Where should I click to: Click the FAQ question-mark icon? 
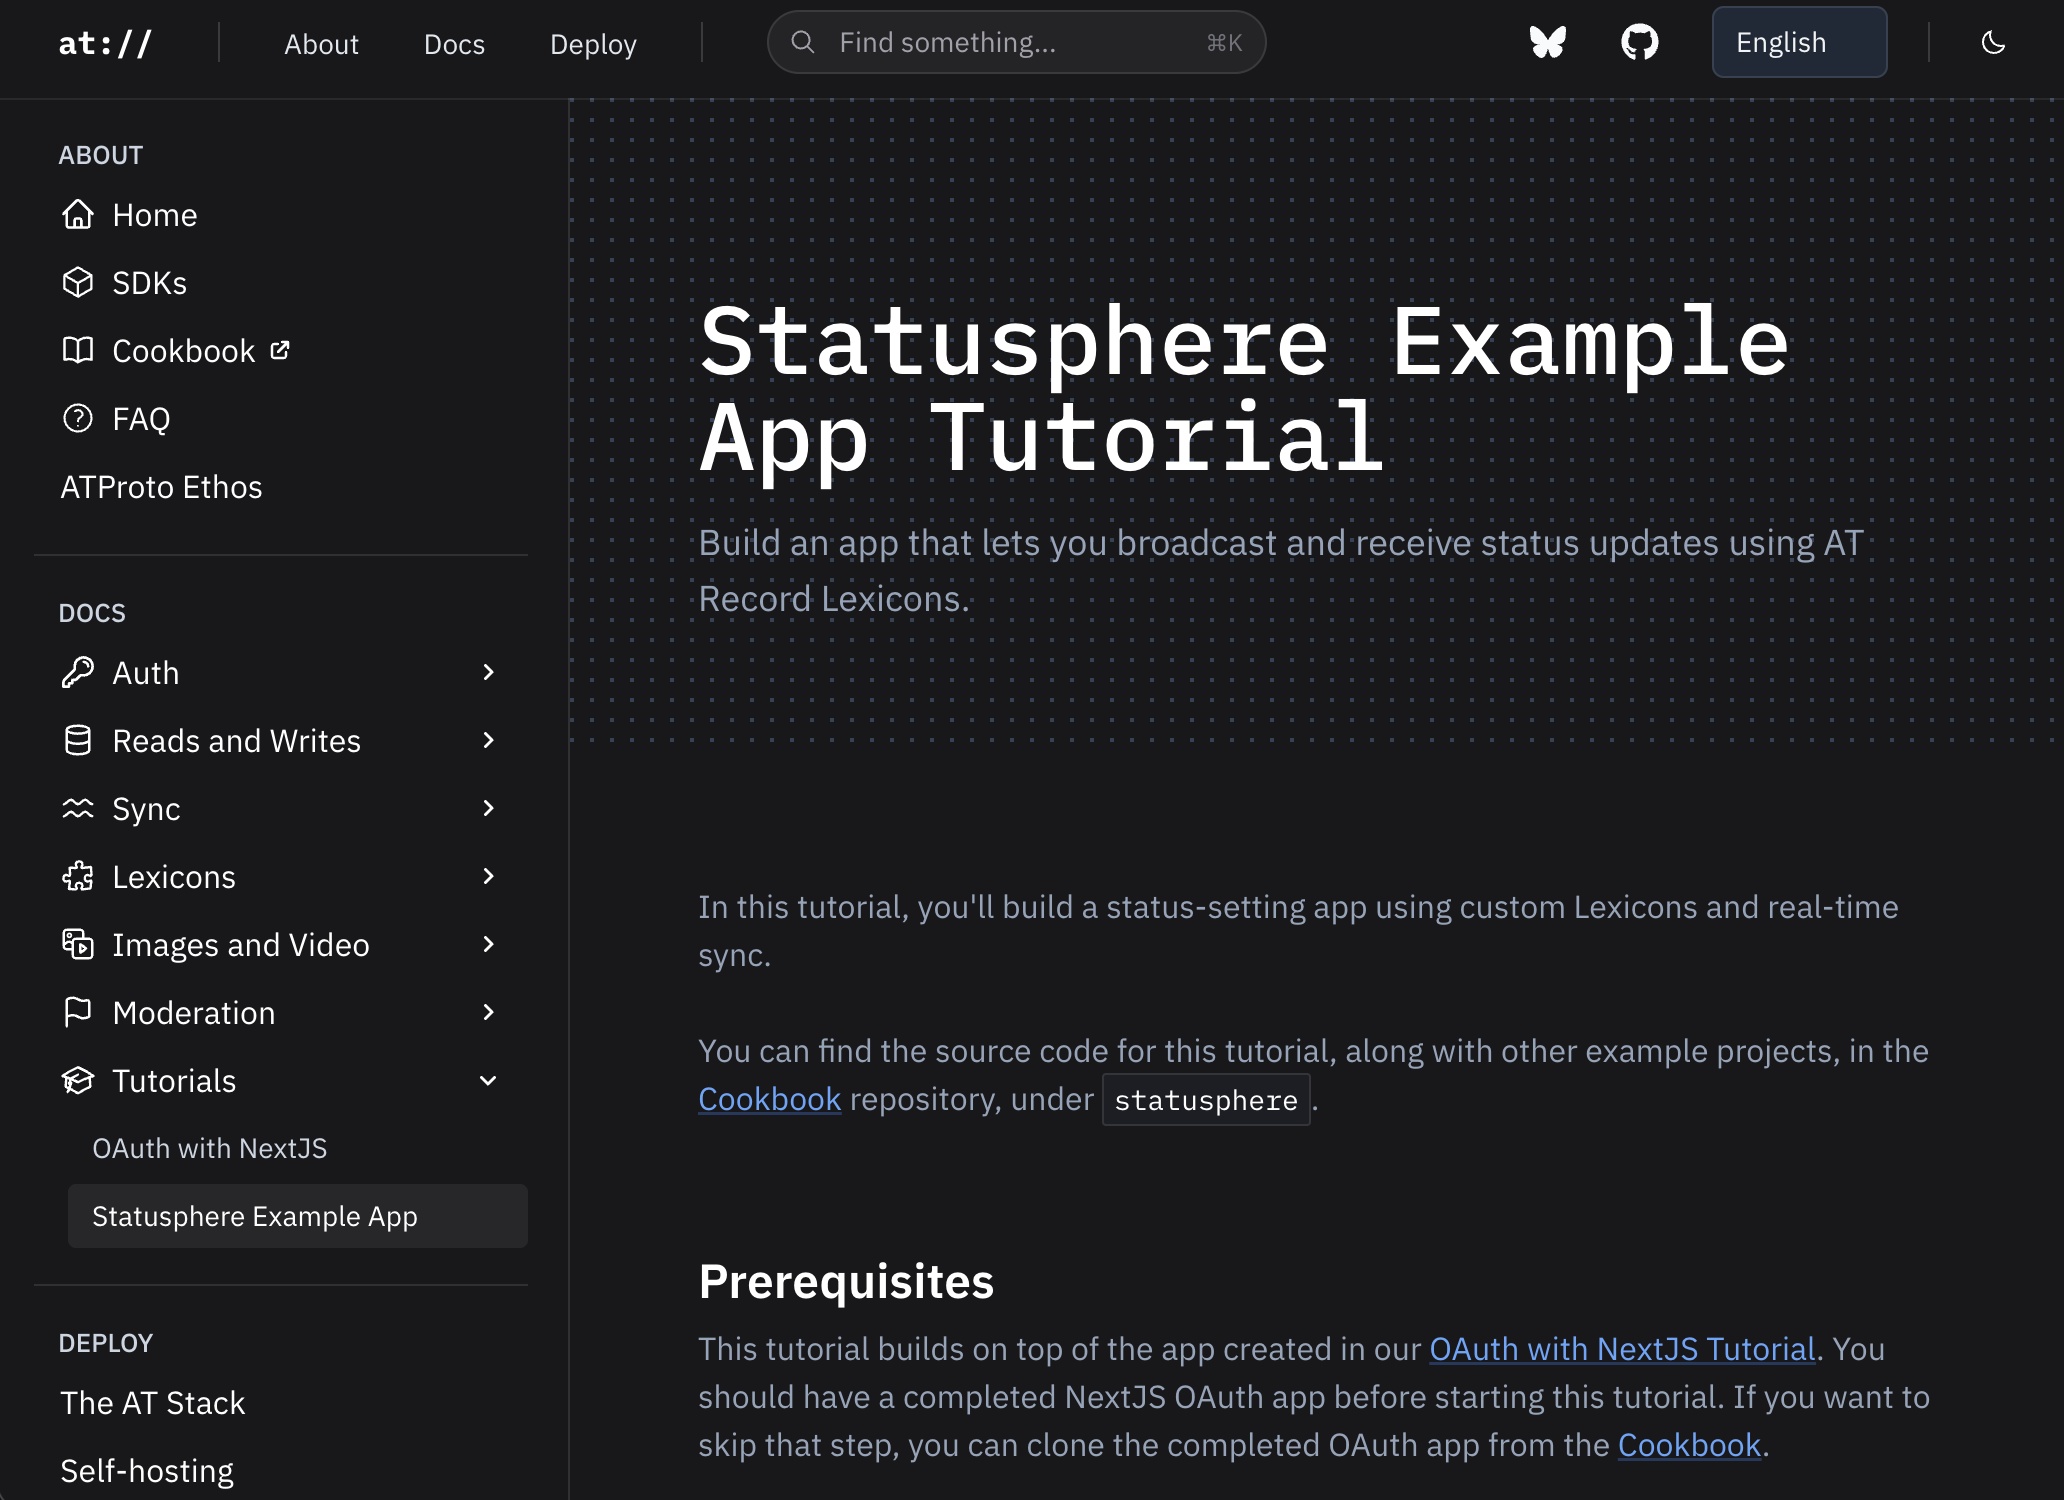point(78,419)
